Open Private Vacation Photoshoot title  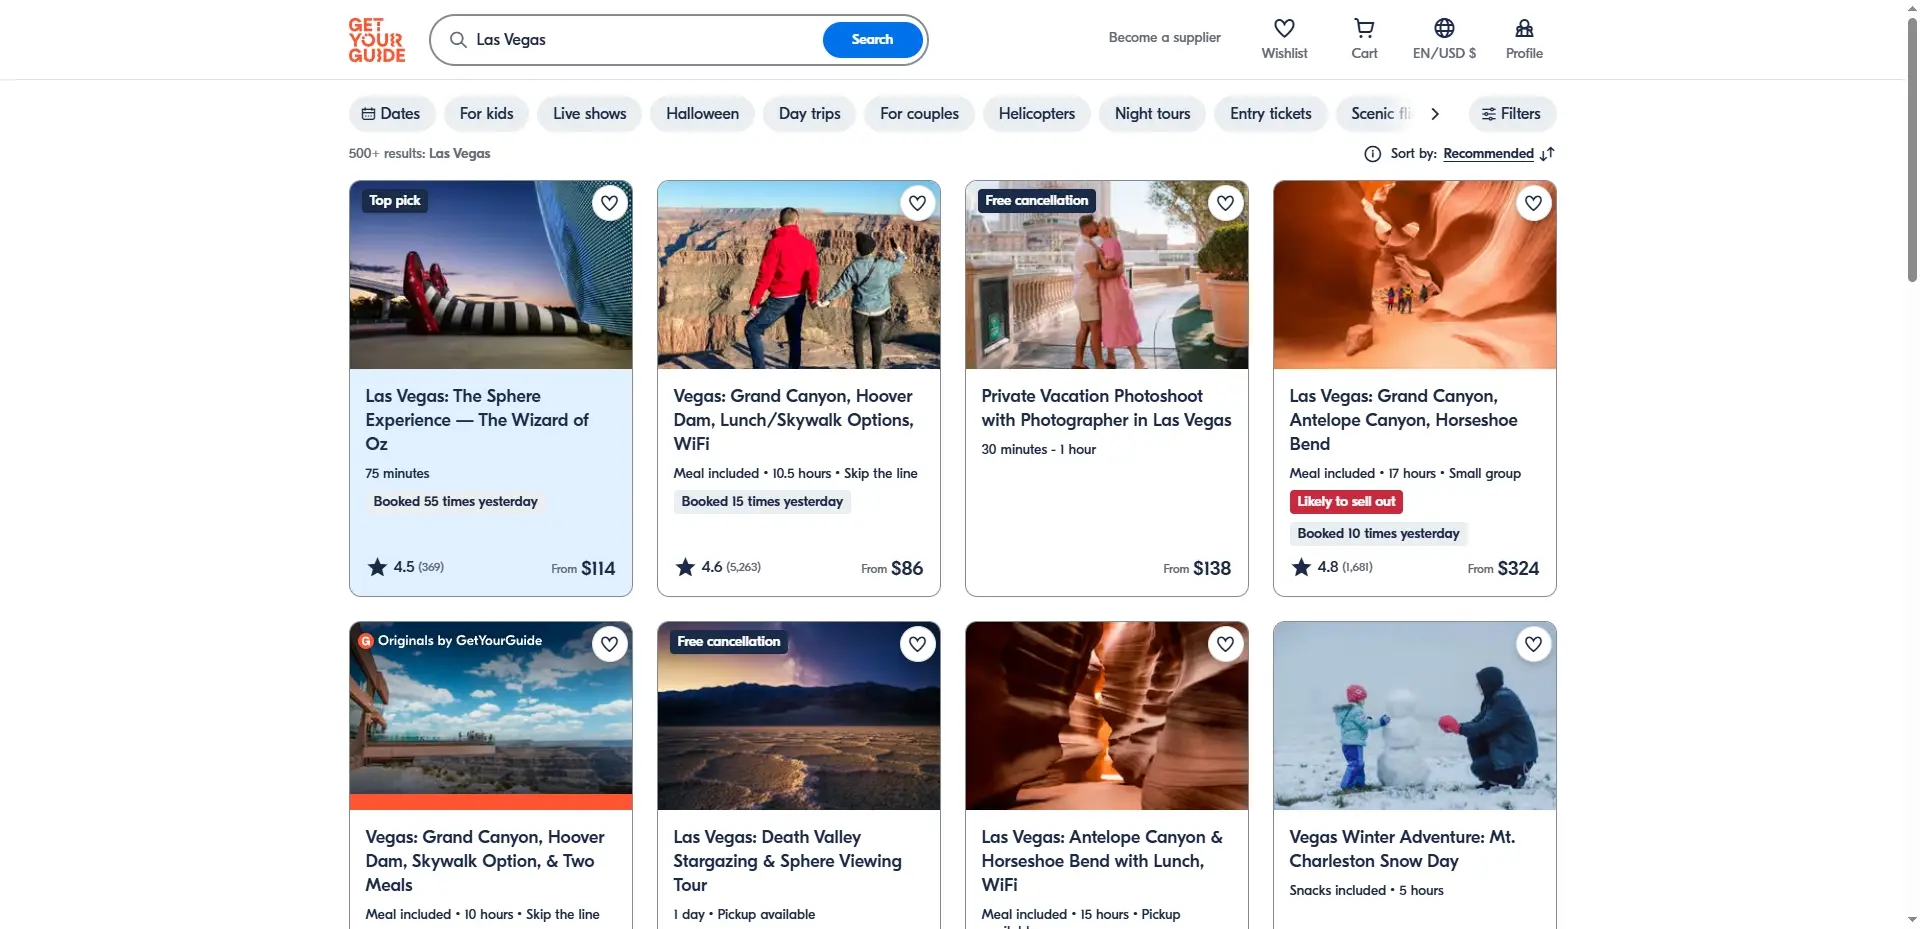pyautogui.click(x=1106, y=408)
